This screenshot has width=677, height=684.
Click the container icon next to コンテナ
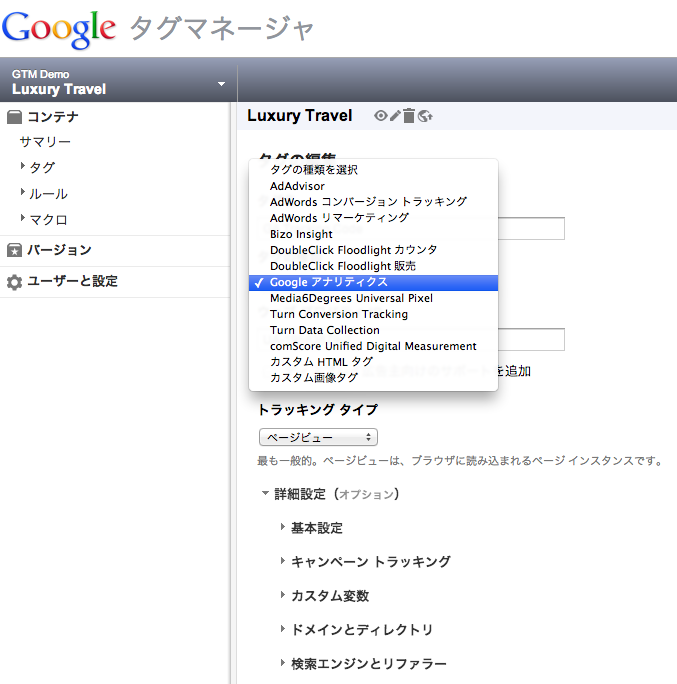tap(14, 117)
